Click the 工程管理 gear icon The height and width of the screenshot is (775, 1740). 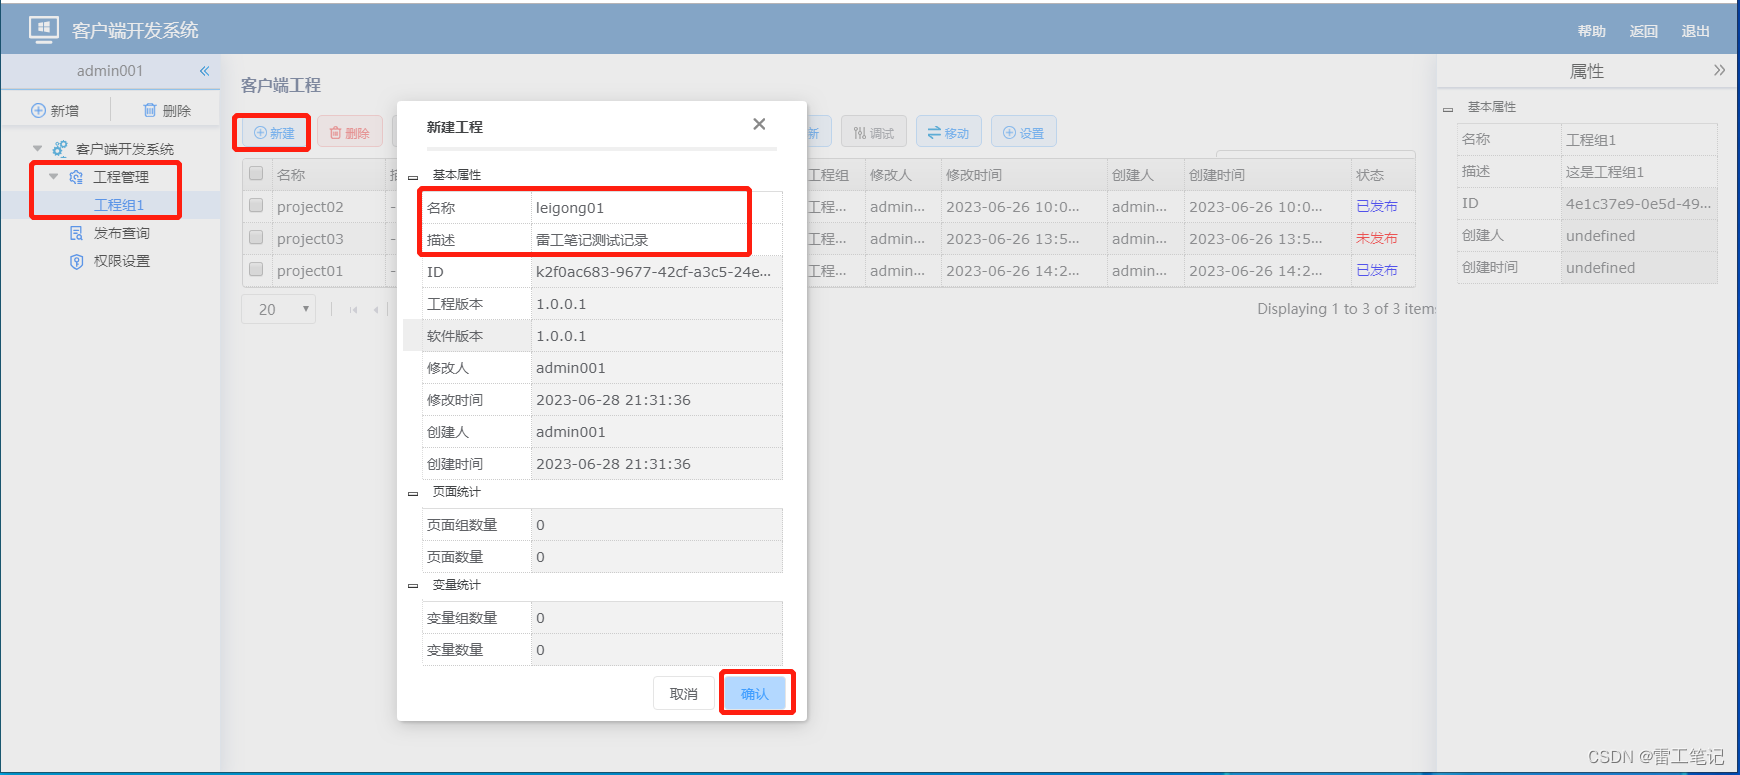(76, 177)
